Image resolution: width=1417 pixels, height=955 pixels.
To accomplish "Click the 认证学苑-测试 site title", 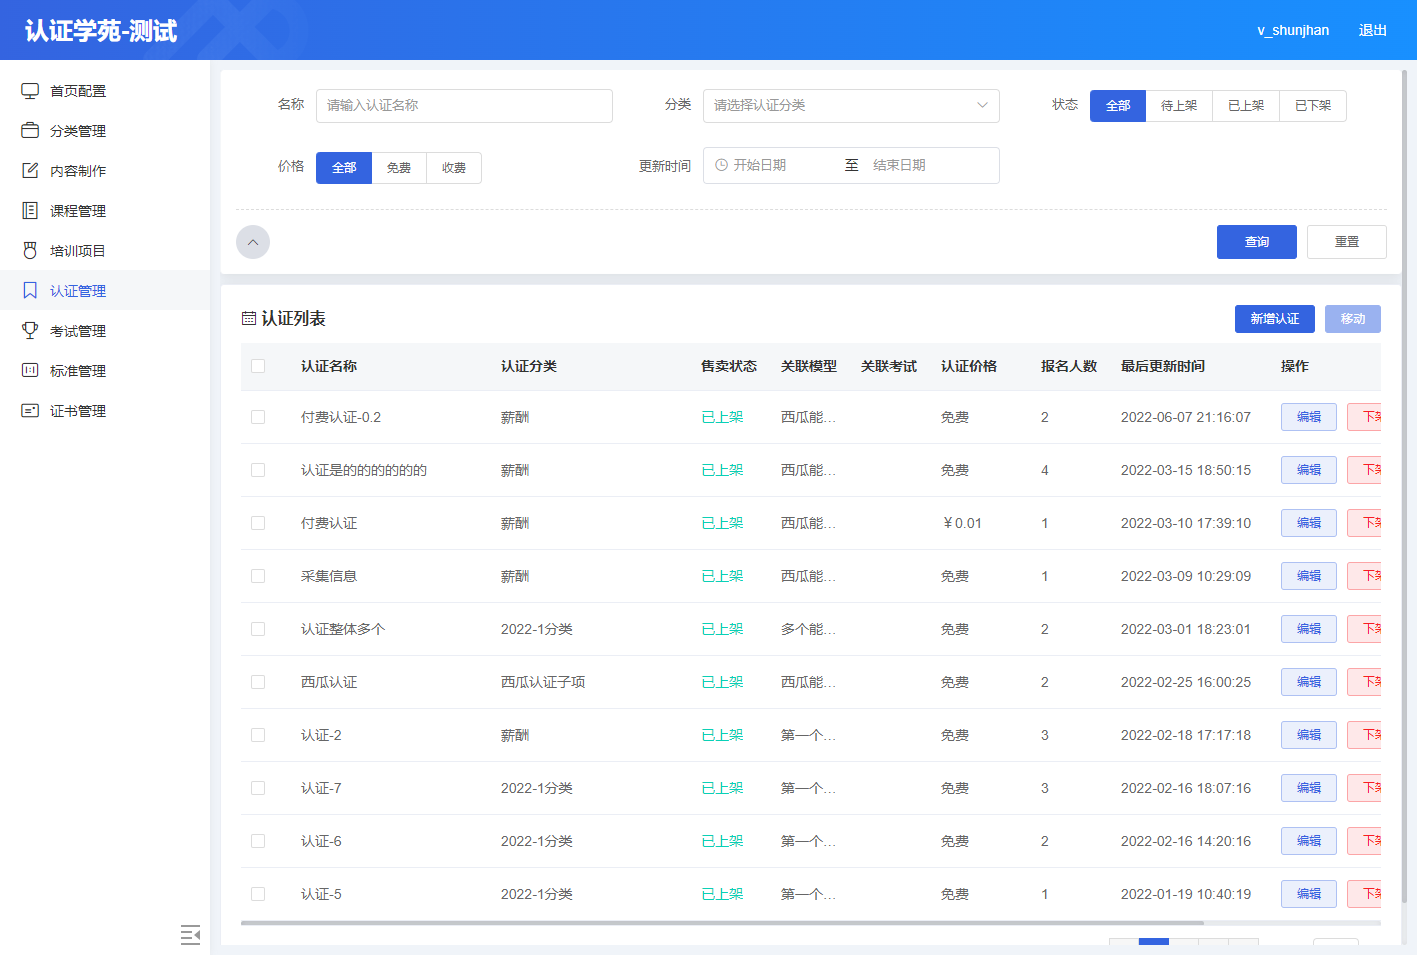I will 101,31.
